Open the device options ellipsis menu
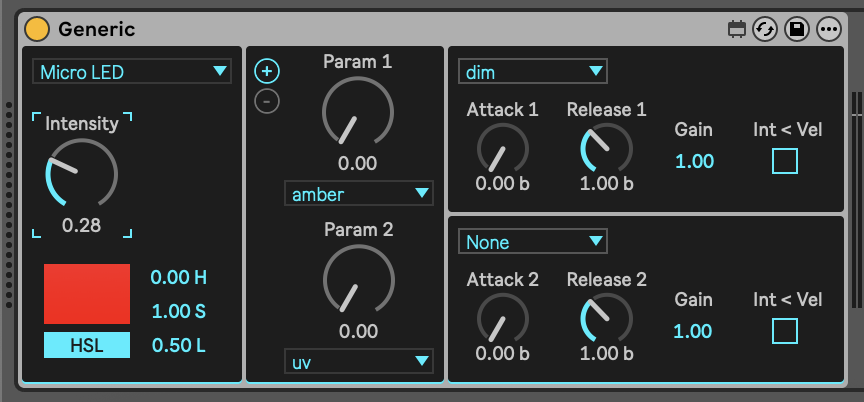Image resolution: width=864 pixels, height=402 pixels. click(x=828, y=29)
